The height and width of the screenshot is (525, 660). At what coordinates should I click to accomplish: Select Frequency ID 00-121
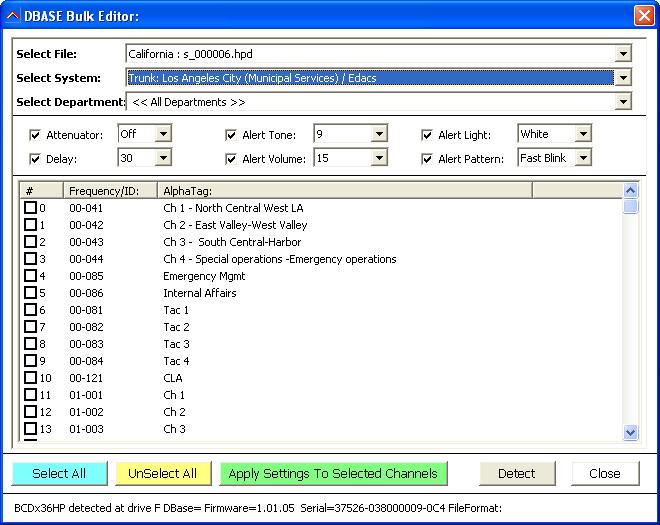pos(86,378)
